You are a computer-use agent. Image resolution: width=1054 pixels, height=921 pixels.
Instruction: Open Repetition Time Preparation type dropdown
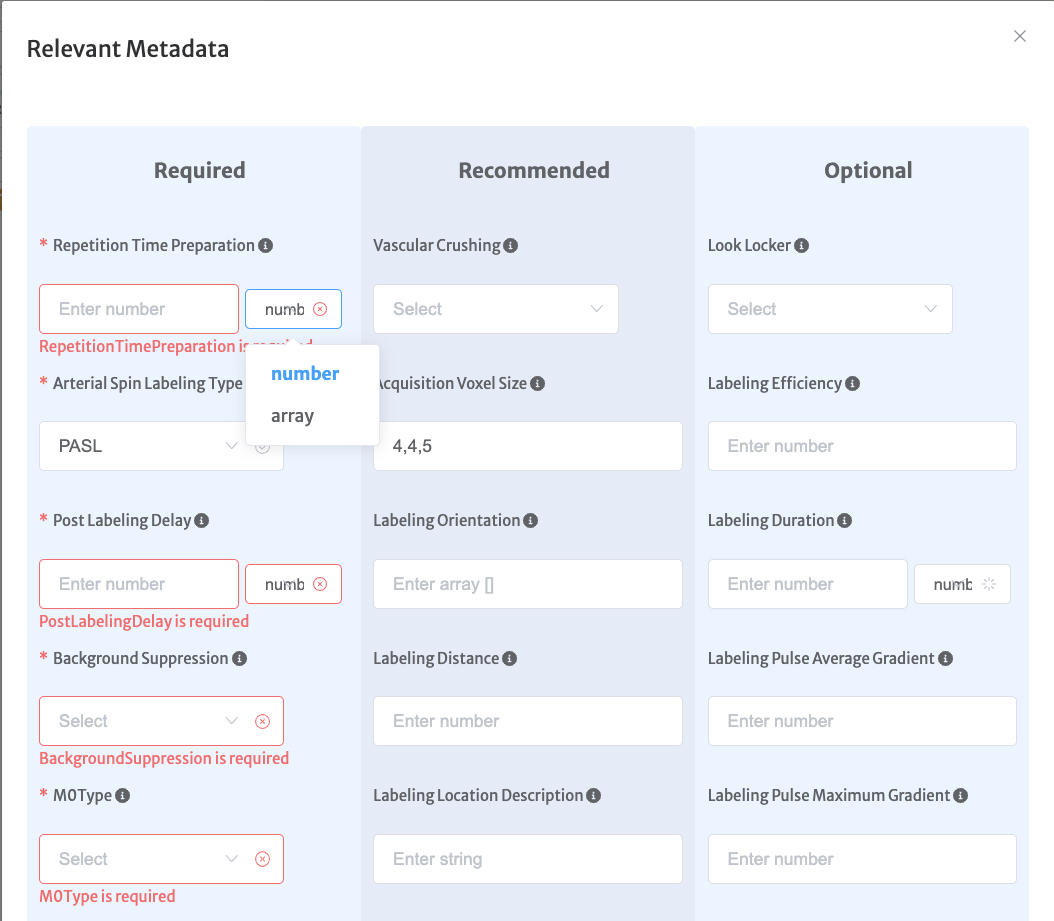[293, 309]
